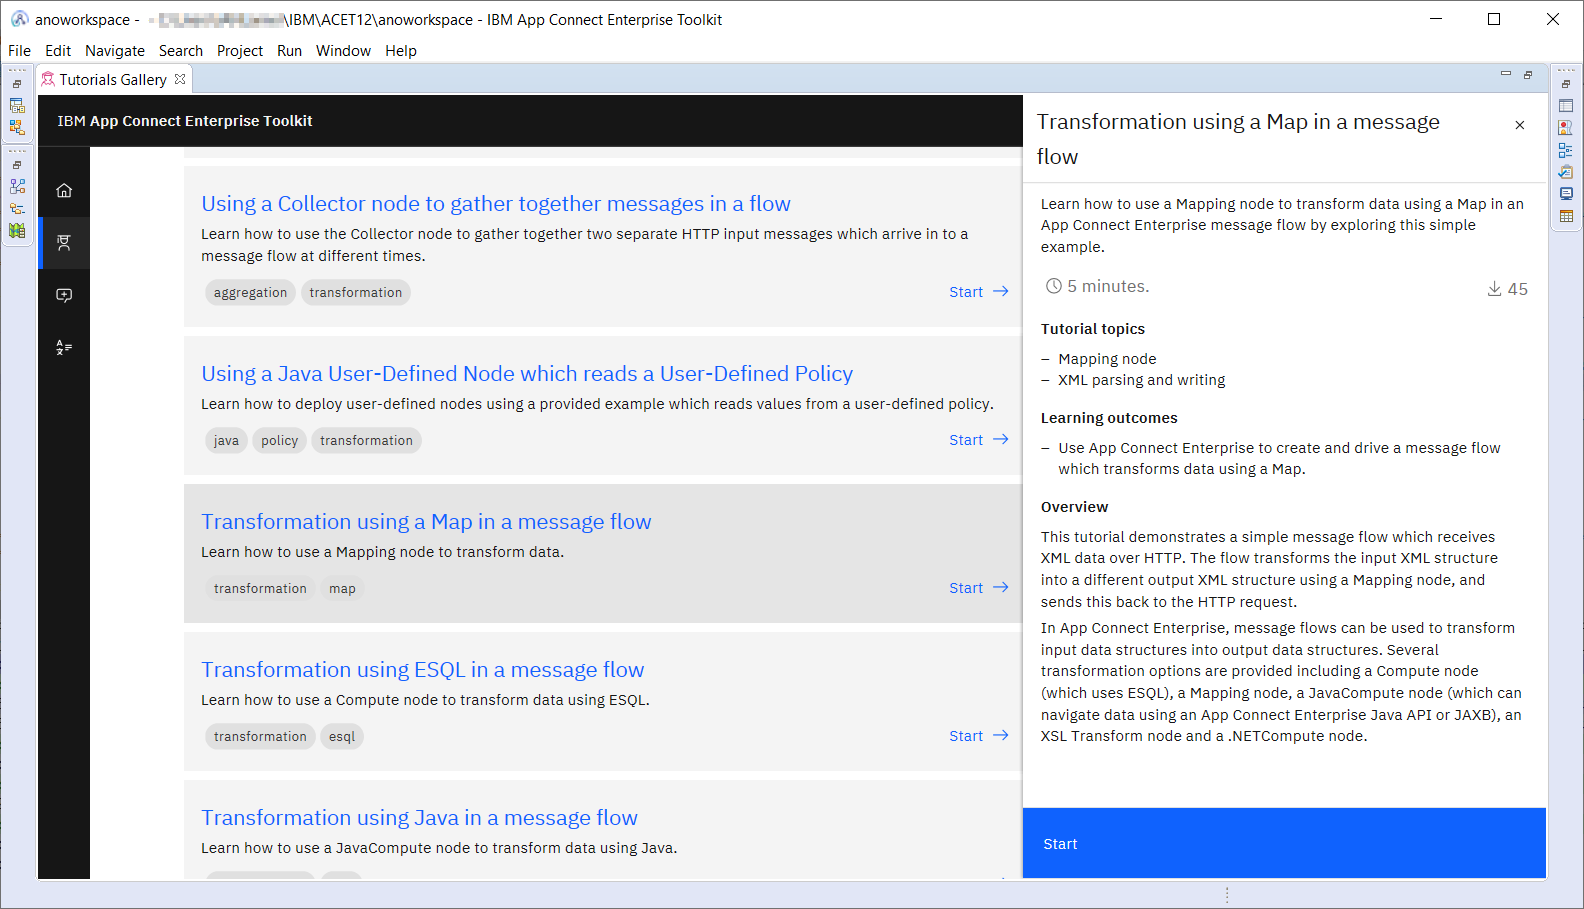The image size is (1584, 909).
Task: Open the Properties view icon in right trim
Action: click(x=1566, y=106)
